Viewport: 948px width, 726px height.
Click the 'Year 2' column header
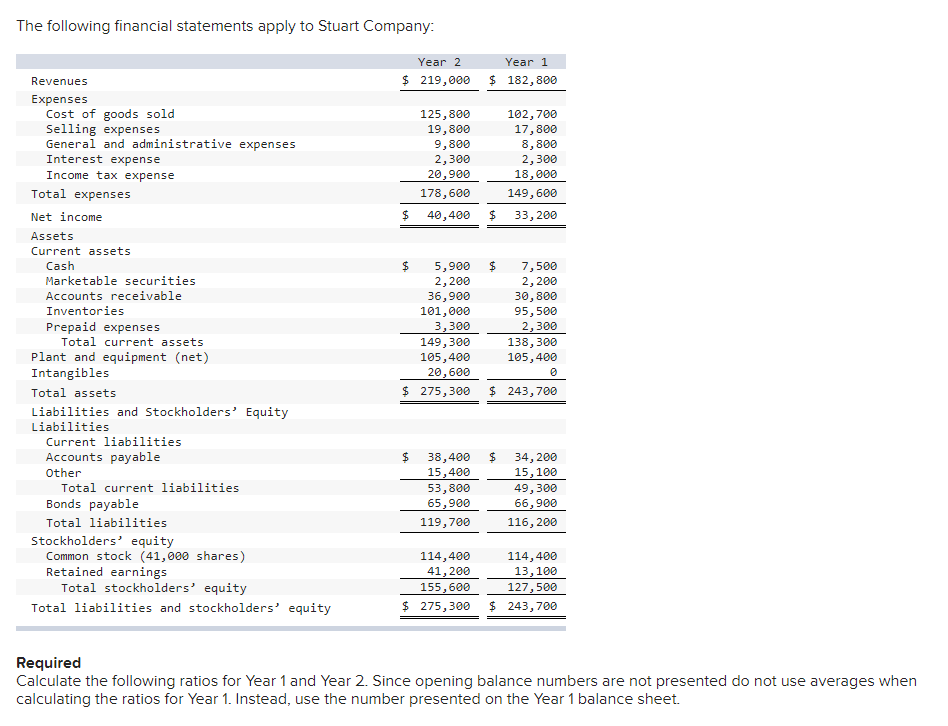tap(439, 62)
